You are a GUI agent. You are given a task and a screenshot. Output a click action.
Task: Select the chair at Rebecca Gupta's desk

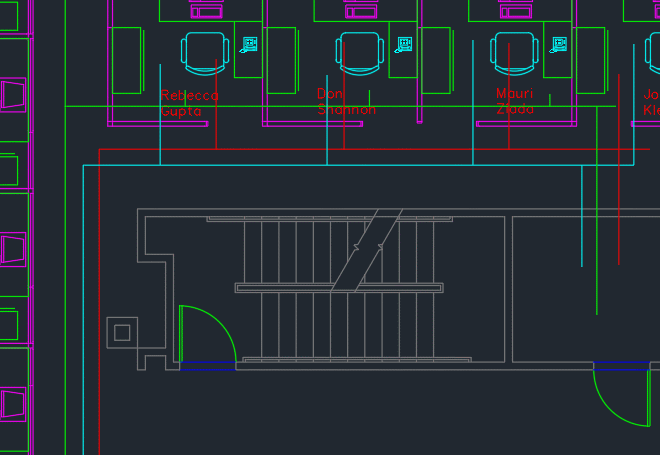coord(204,52)
